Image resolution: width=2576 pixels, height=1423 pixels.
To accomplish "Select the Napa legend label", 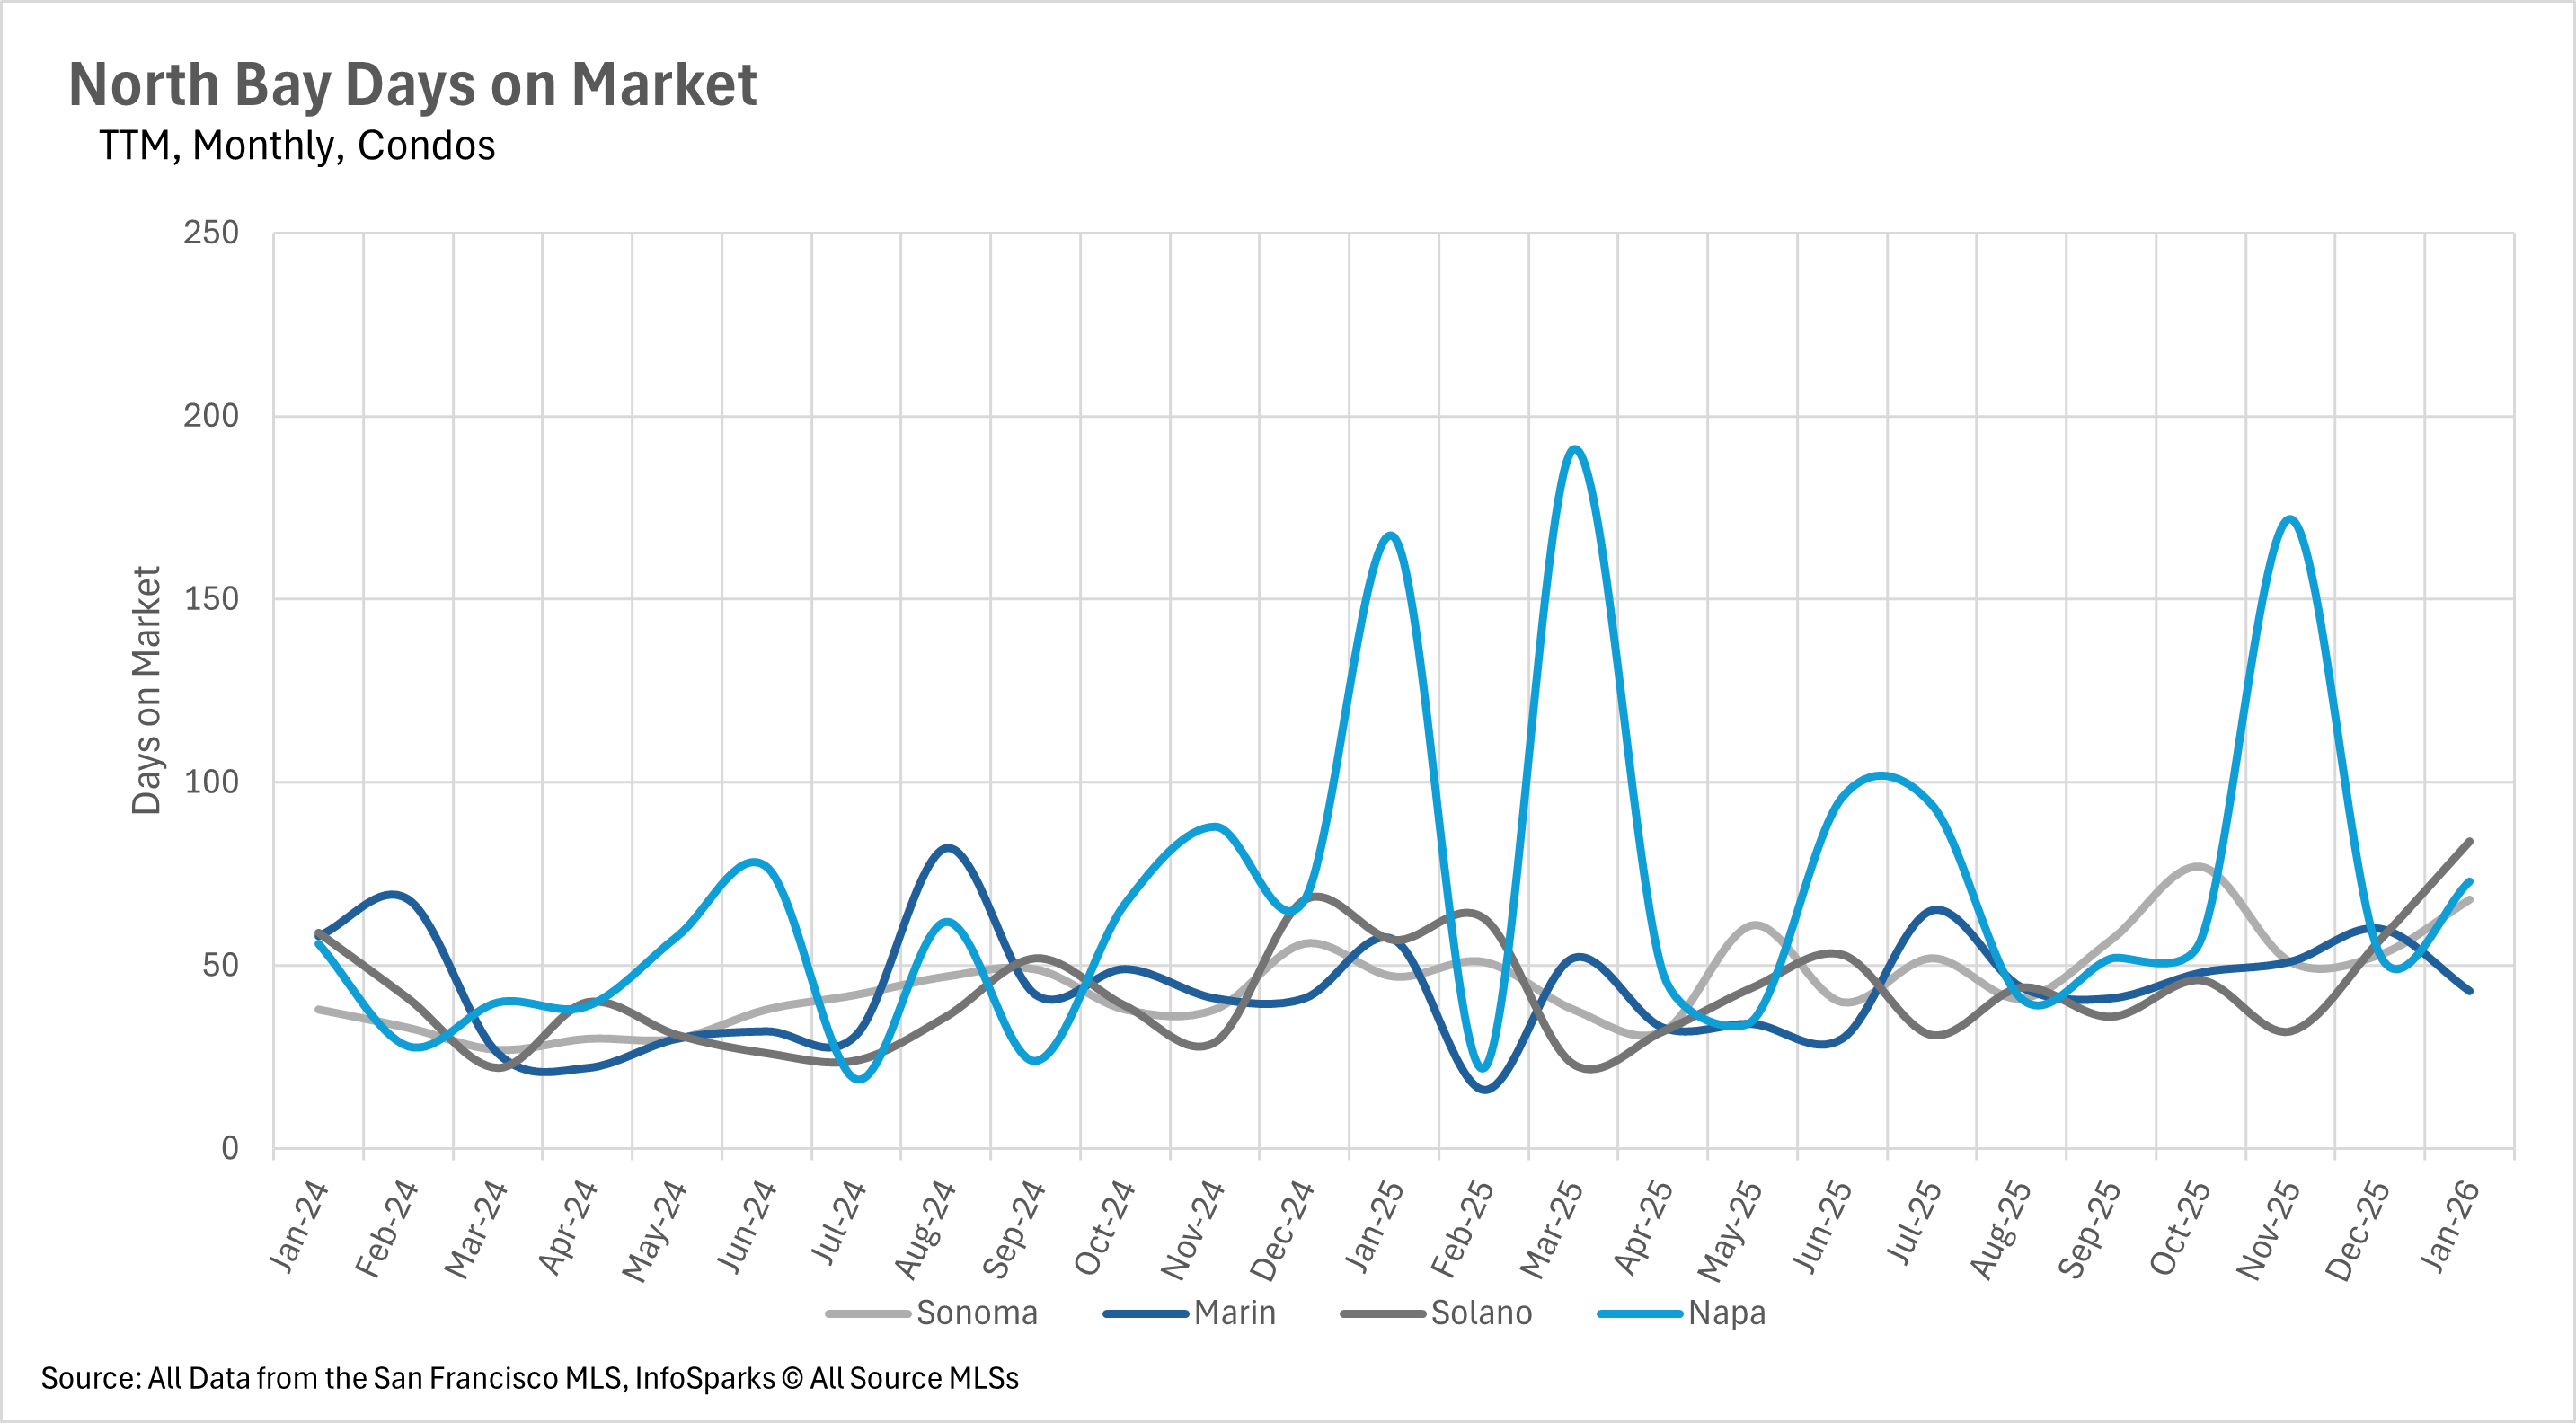I will (1727, 1313).
